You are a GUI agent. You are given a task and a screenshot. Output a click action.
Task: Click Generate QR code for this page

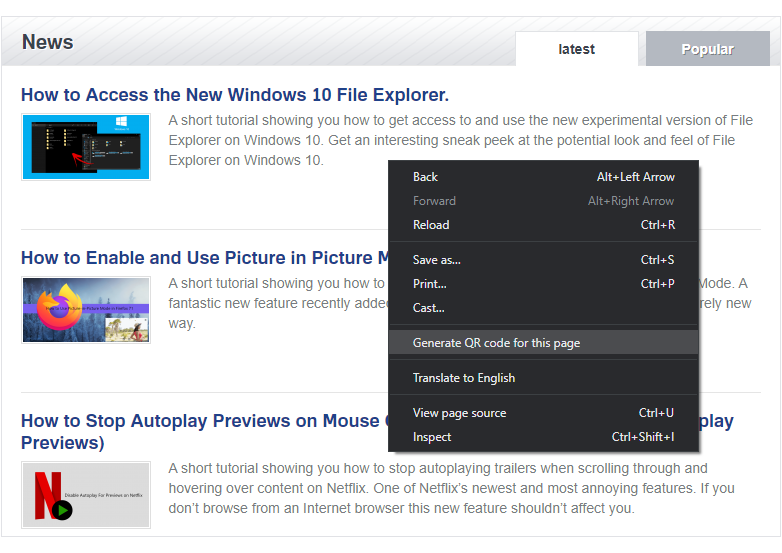tap(543, 343)
